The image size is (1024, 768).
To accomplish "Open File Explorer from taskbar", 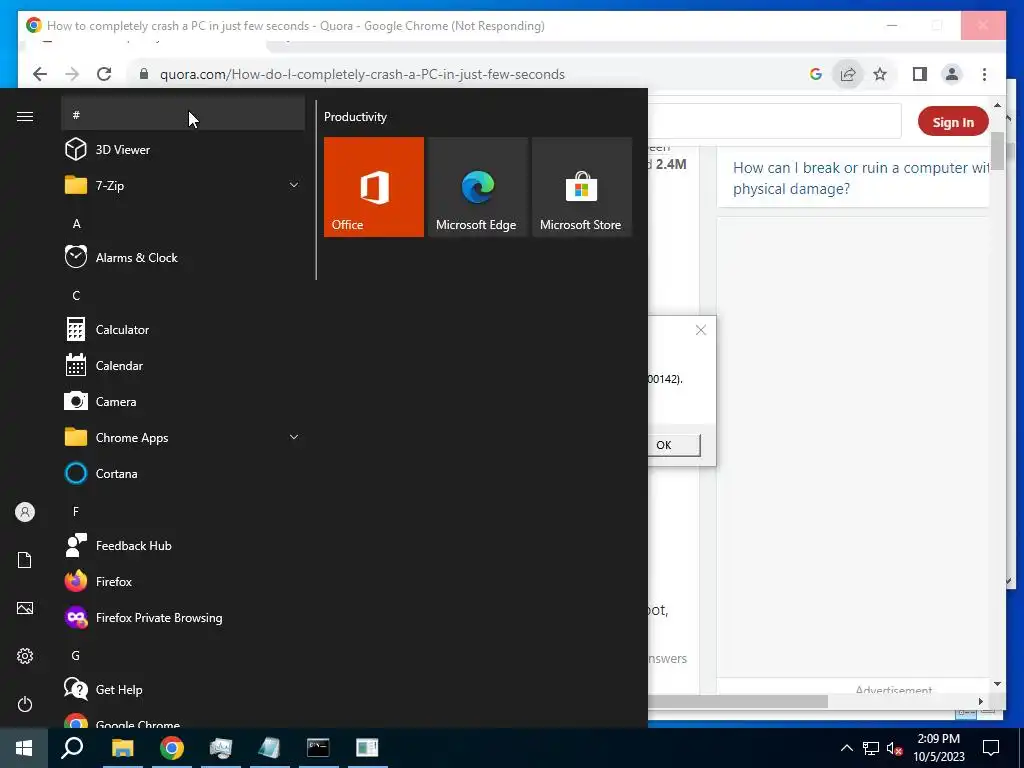I will [122, 748].
